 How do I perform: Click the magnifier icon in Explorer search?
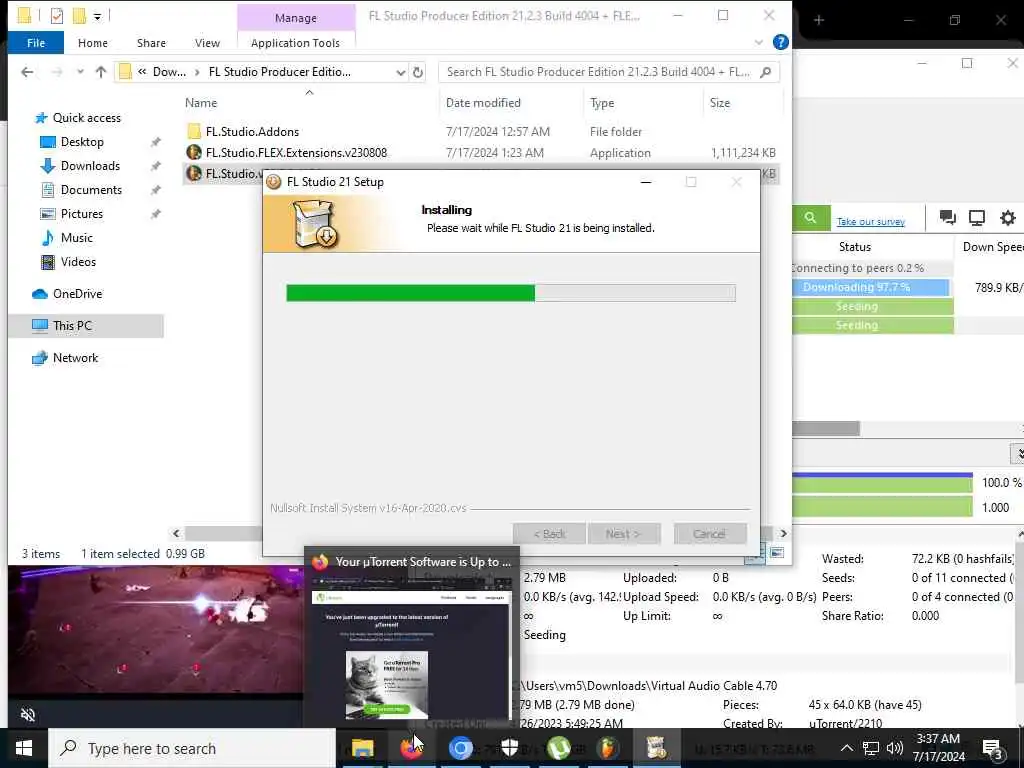tap(766, 72)
